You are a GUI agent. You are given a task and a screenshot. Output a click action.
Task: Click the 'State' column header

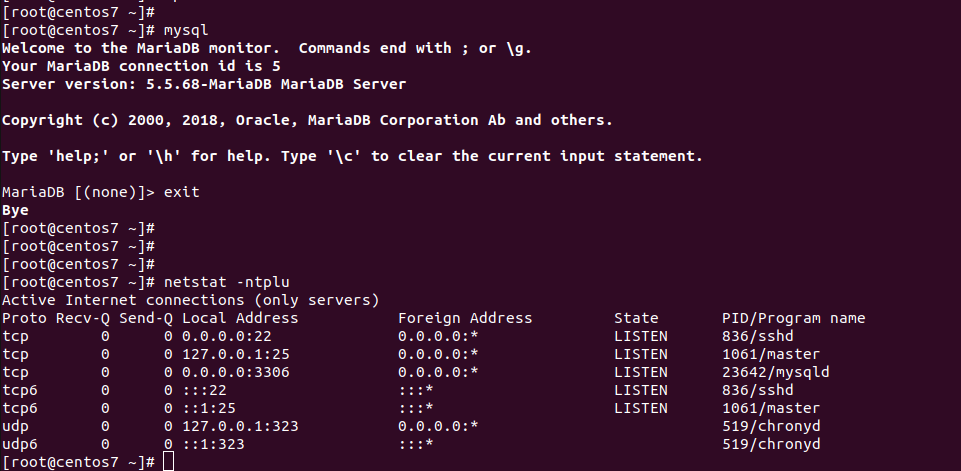[636, 318]
